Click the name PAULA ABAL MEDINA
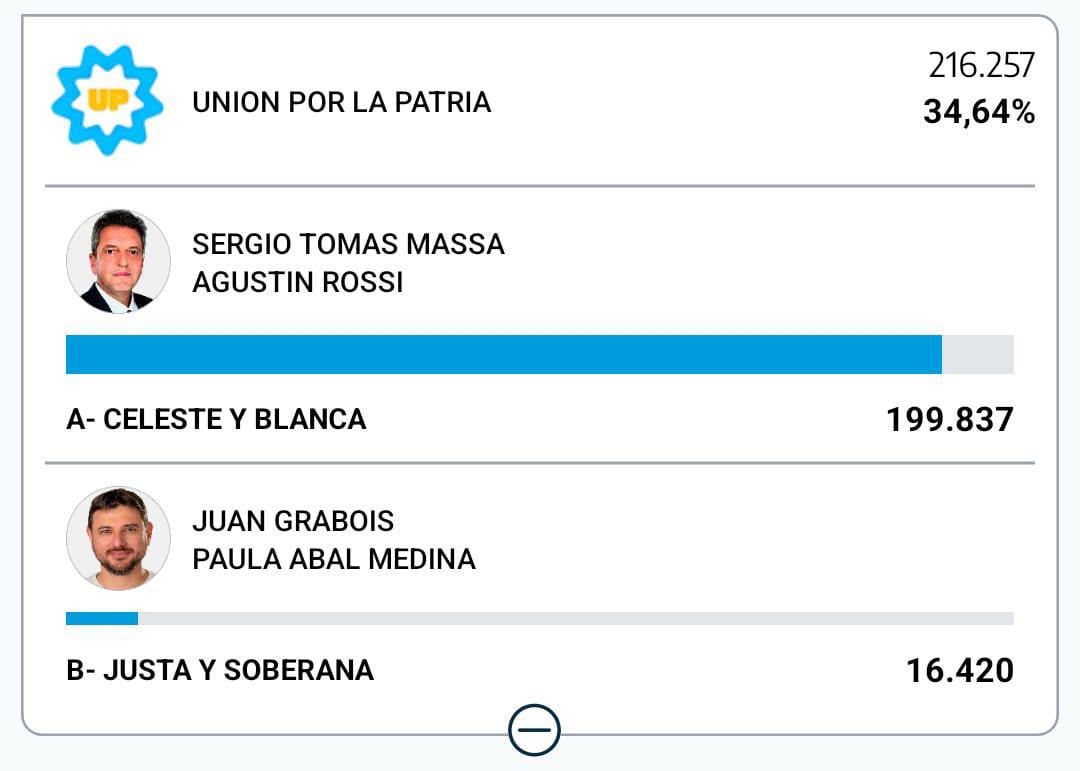Image resolution: width=1080 pixels, height=771 pixels. tap(333, 559)
